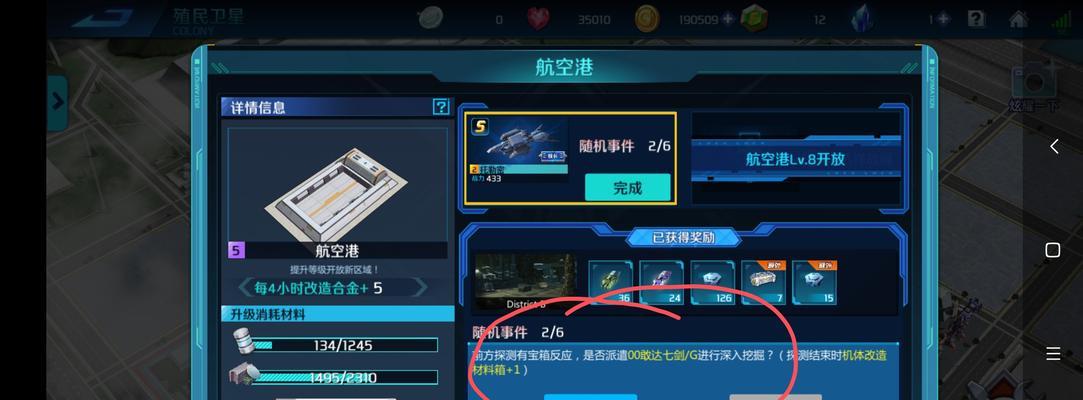1083x400 pixels.
Task: Add more blue crystals with plus icon
Action: pyautogui.click(x=943, y=19)
